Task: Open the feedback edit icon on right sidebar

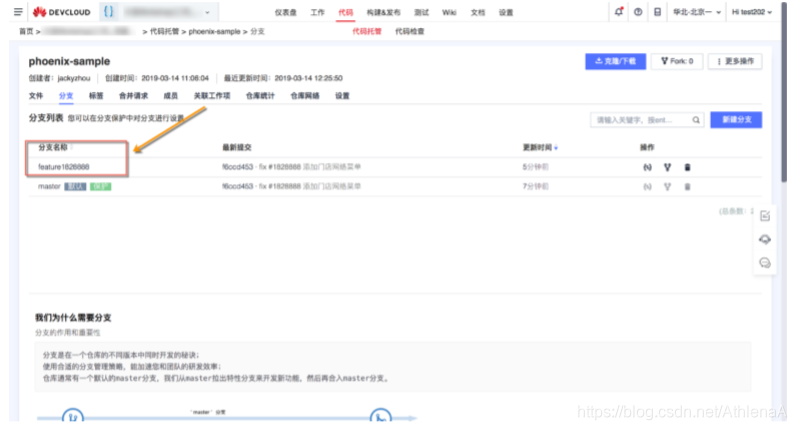Action: (765, 216)
